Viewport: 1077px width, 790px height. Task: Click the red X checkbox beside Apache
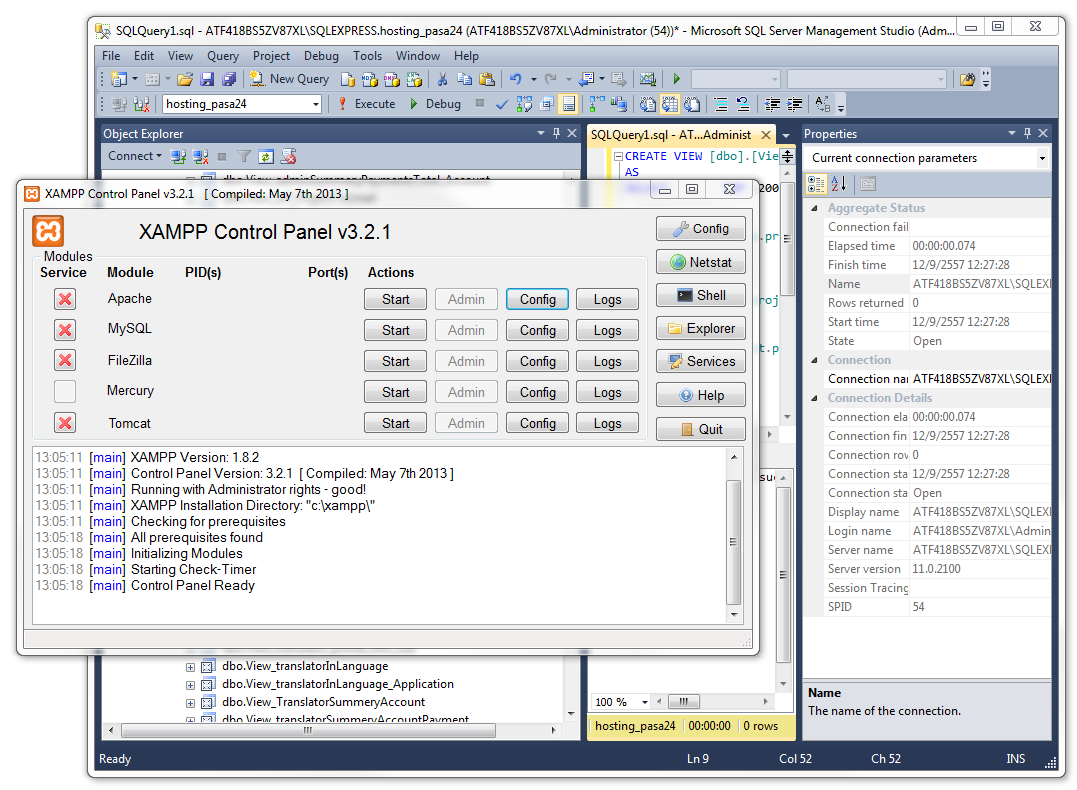pos(64,298)
